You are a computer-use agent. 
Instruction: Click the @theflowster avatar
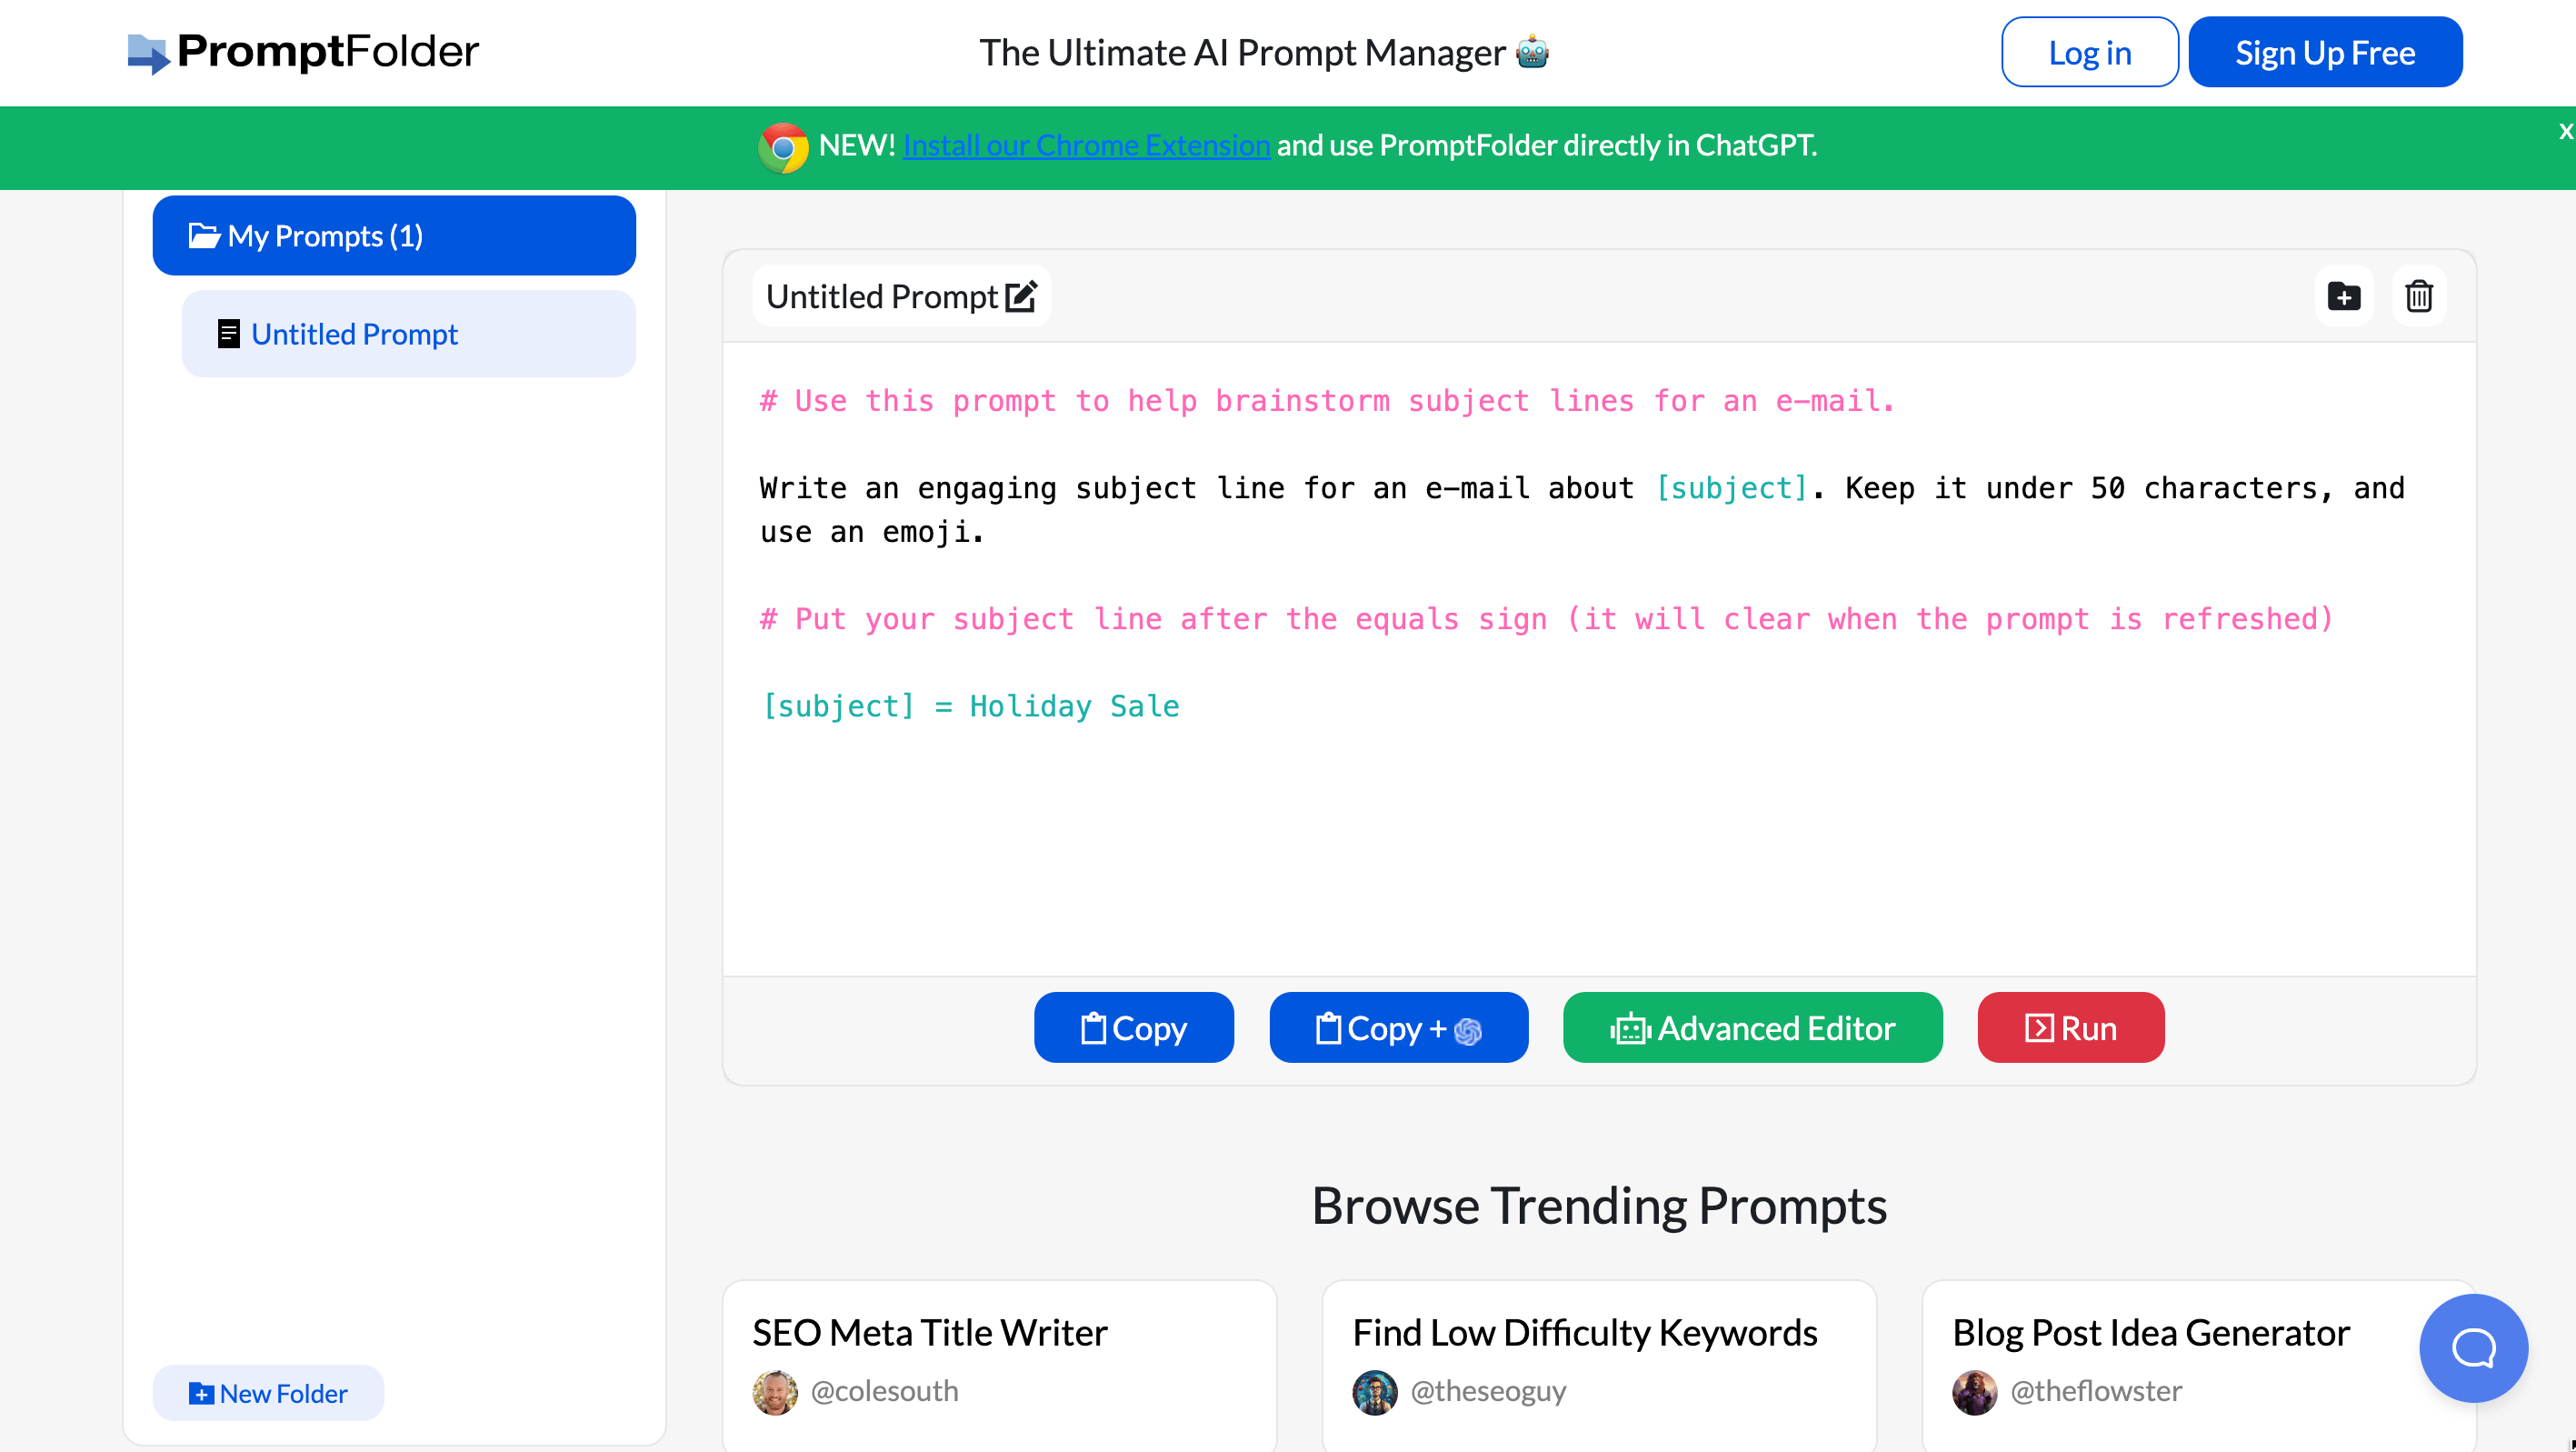coord(1975,1393)
